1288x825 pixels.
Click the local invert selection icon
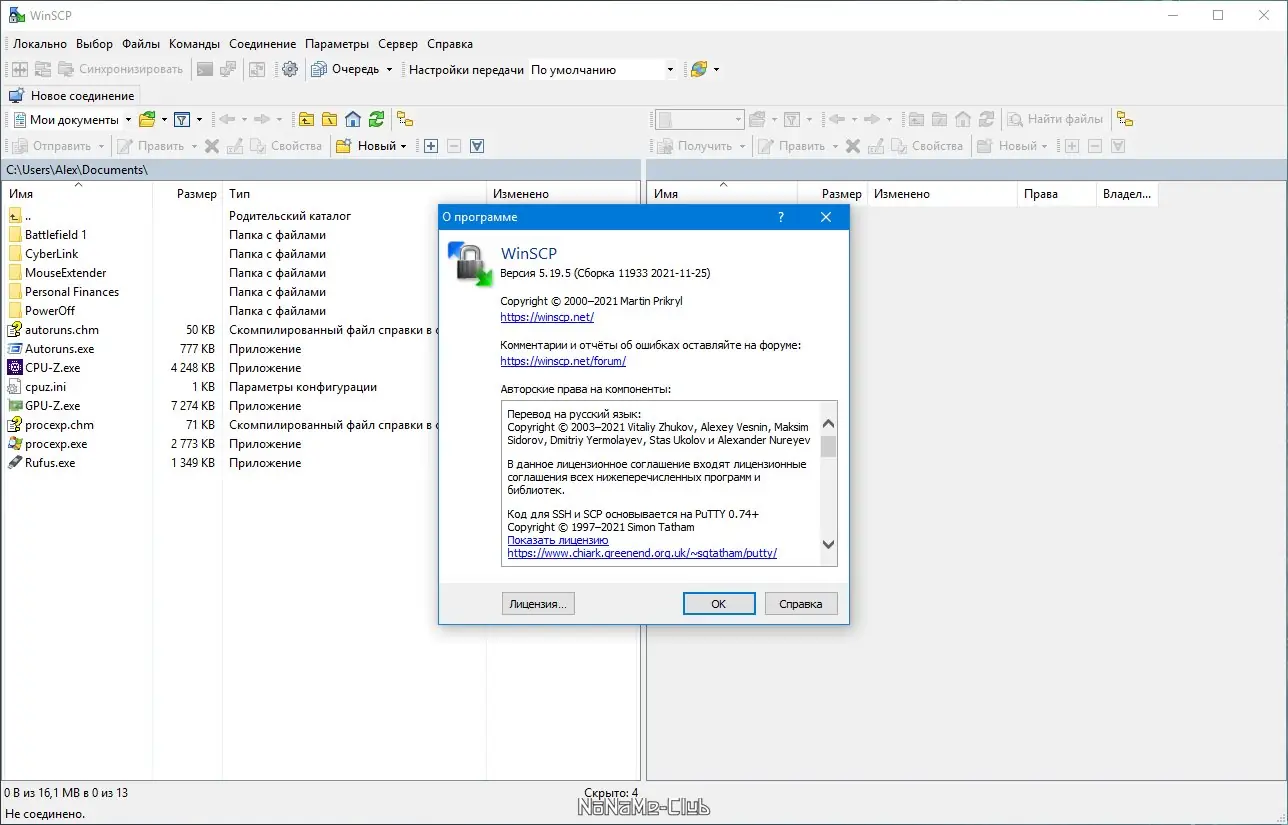[x=477, y=145]
